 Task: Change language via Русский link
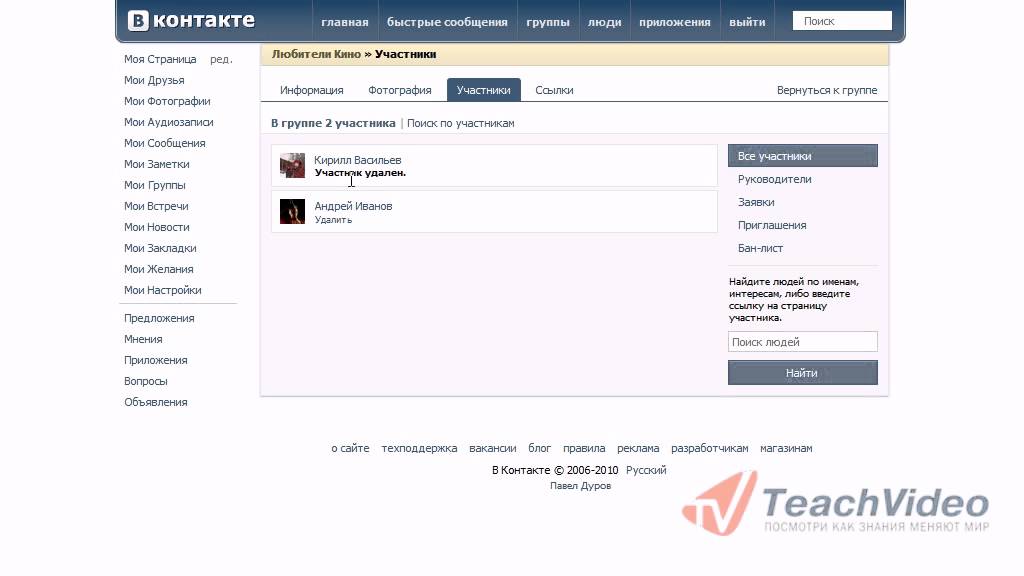point(646,470)
